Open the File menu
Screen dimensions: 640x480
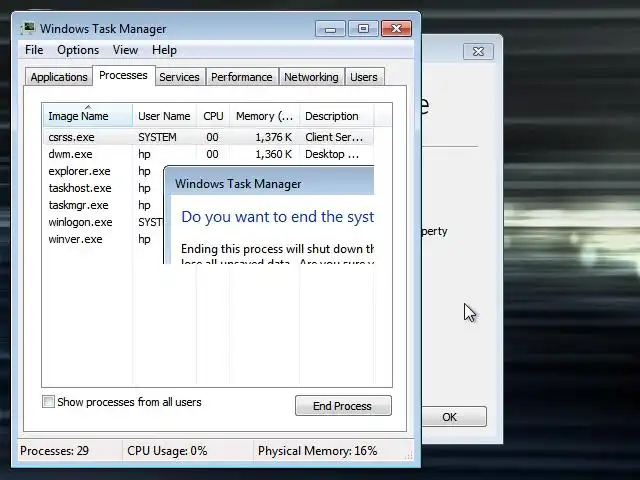click(x=34, y=50)
